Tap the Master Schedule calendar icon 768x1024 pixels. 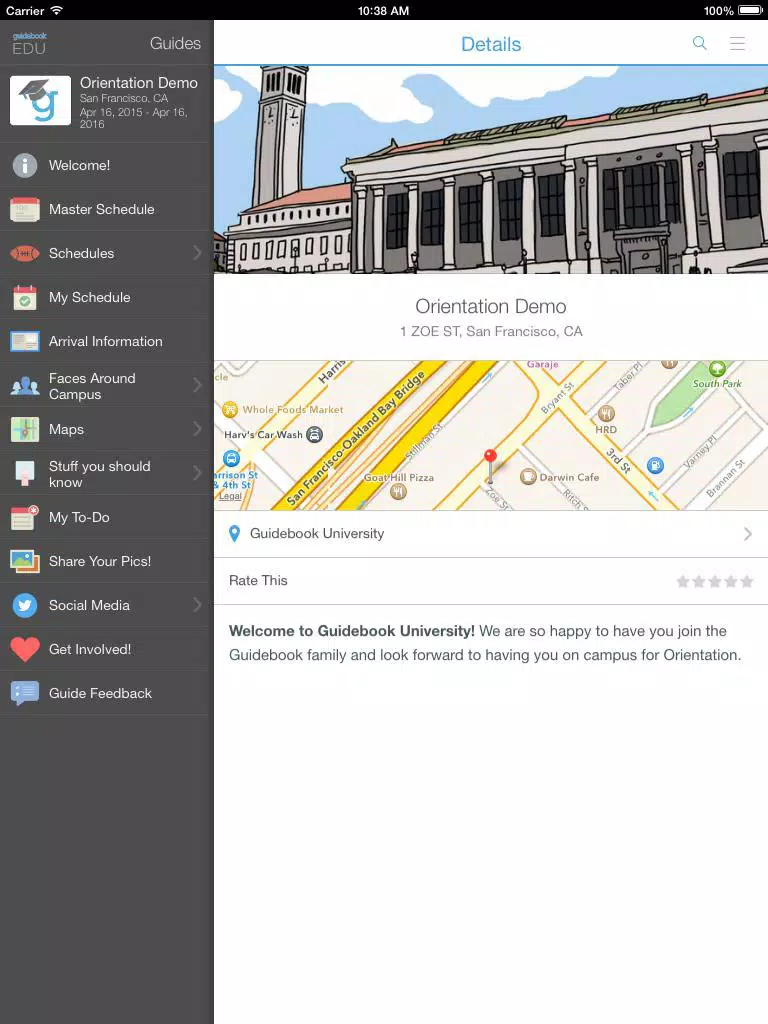[25, 209]
